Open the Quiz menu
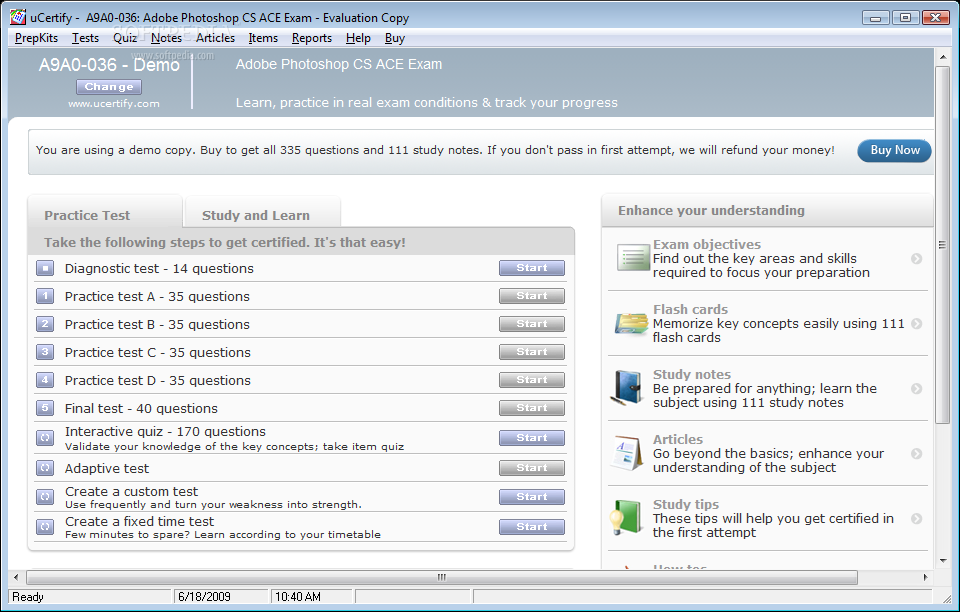960x612 pixels. pyautogui.click(x=125, y=38)
